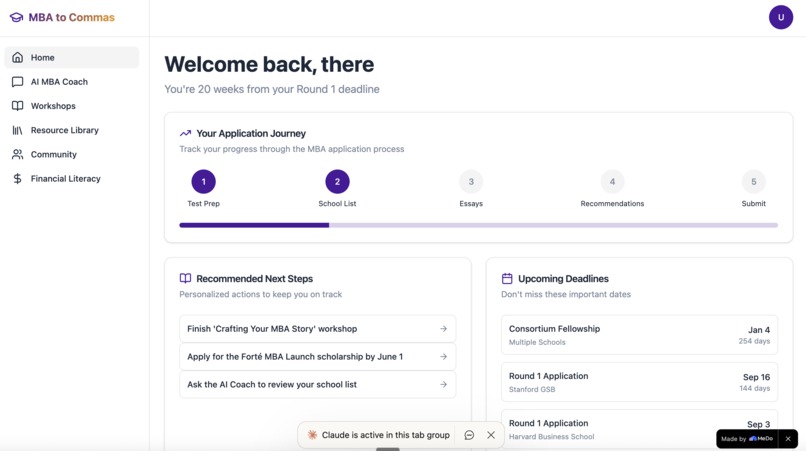
Task: Click 'Don't miss these important dates' subtitle
Action: pyautogui.click(x=566, y=294)
